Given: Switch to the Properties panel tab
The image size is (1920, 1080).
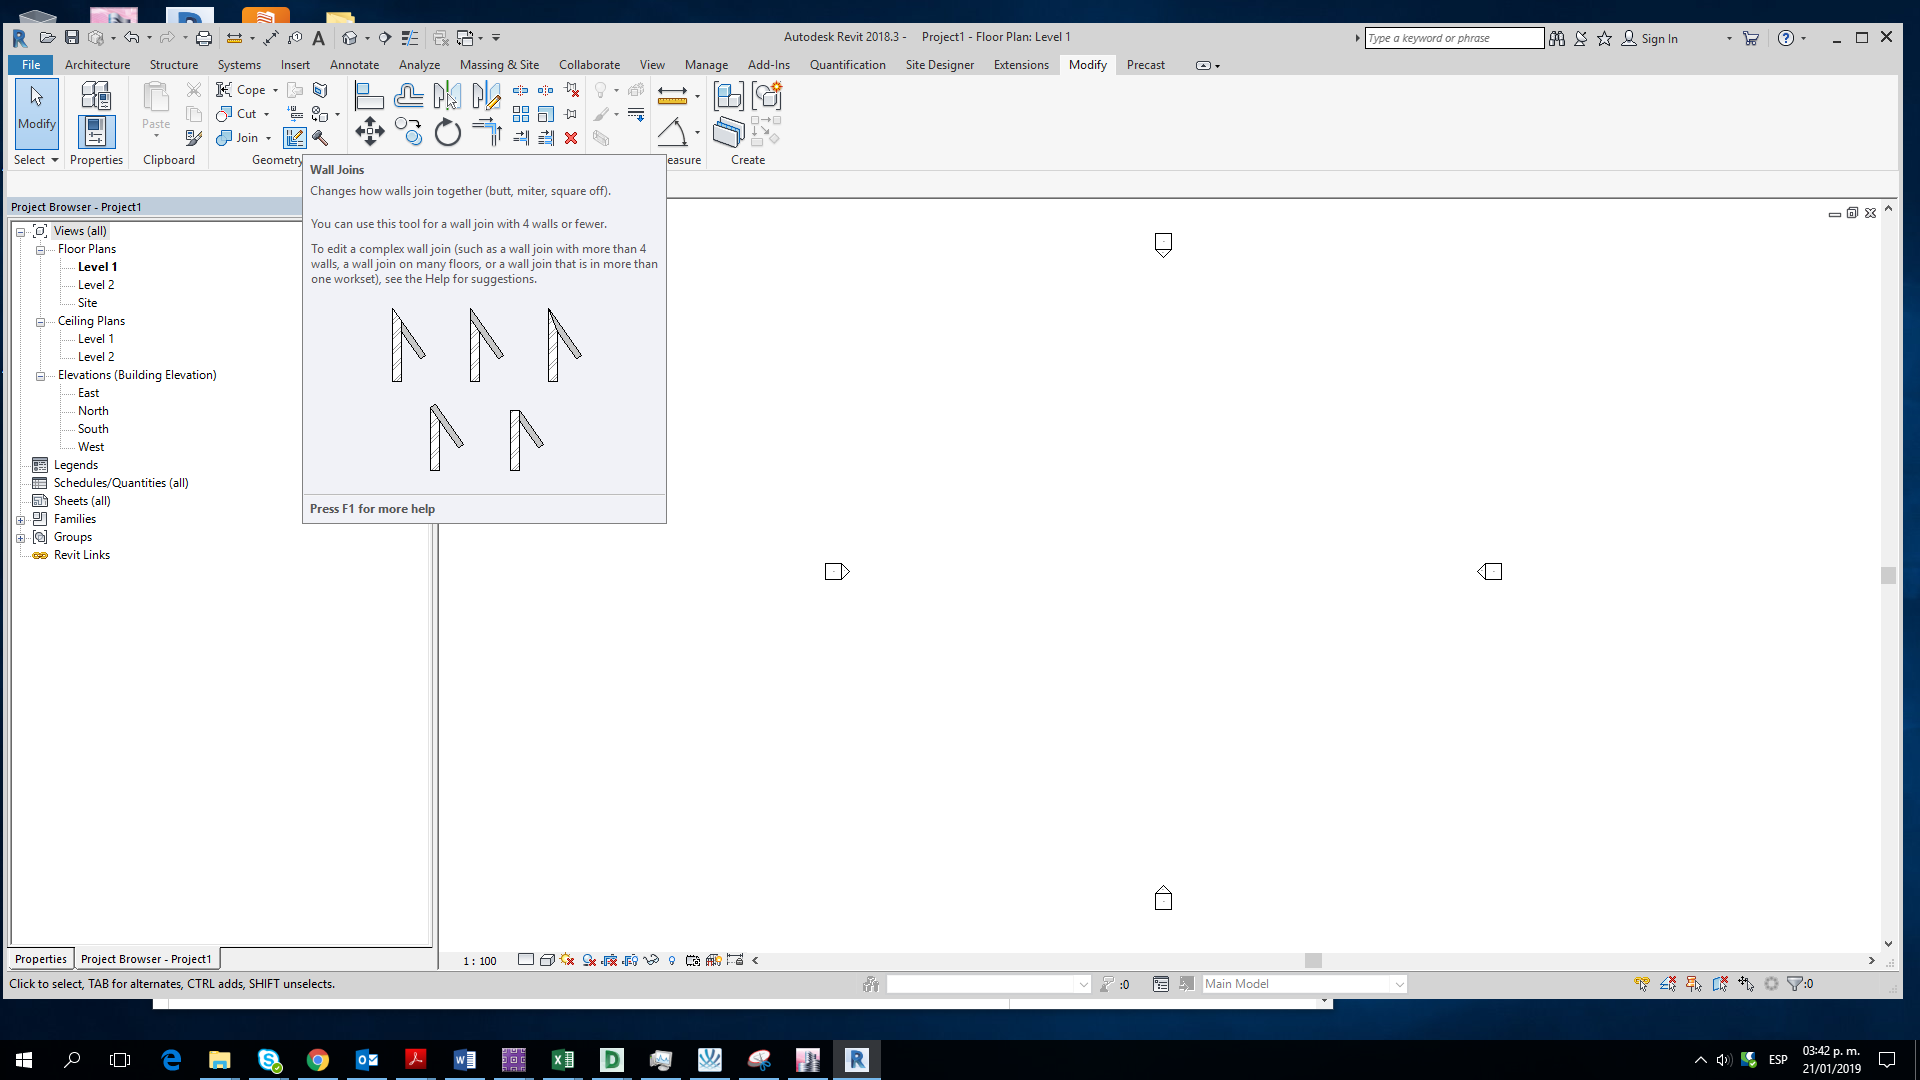Looking at the screenshot, I should [x=41, y=959].
